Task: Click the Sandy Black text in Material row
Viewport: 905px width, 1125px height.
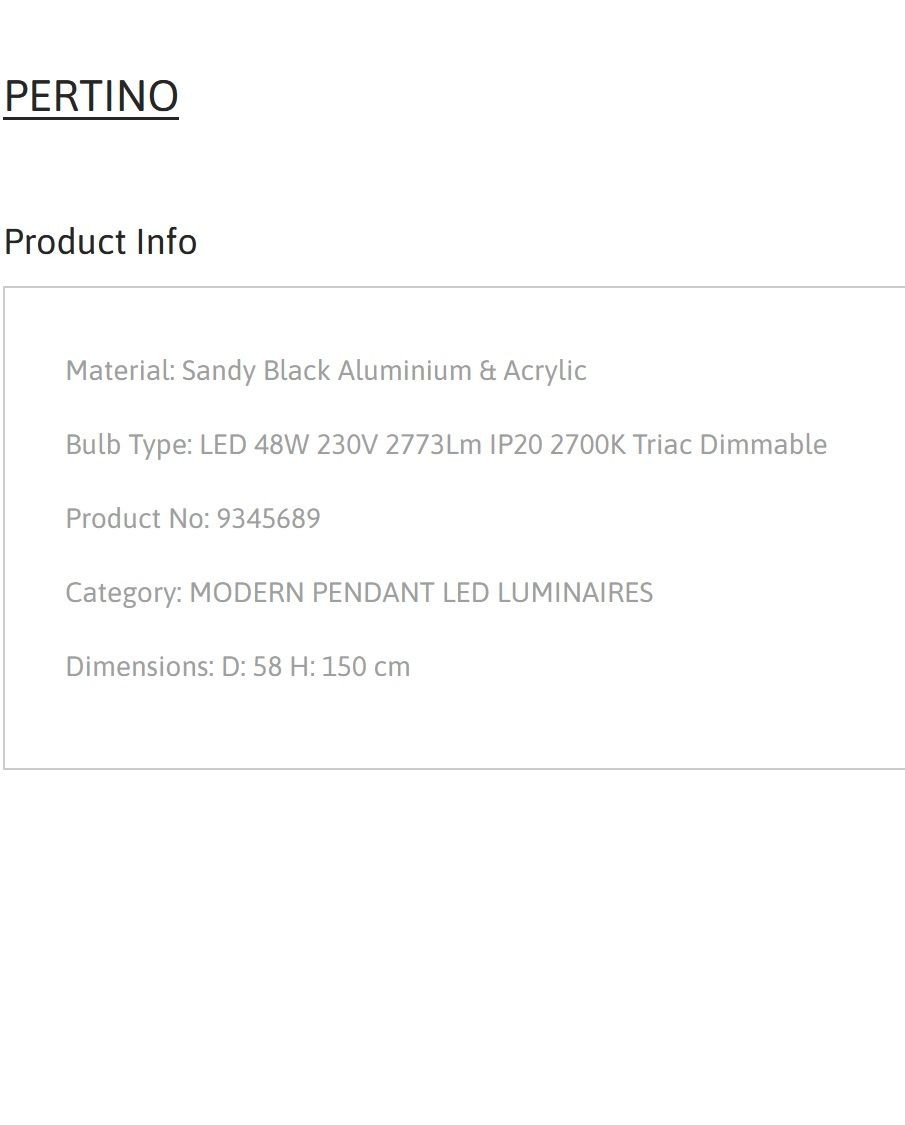Action: tap(255, 371)
